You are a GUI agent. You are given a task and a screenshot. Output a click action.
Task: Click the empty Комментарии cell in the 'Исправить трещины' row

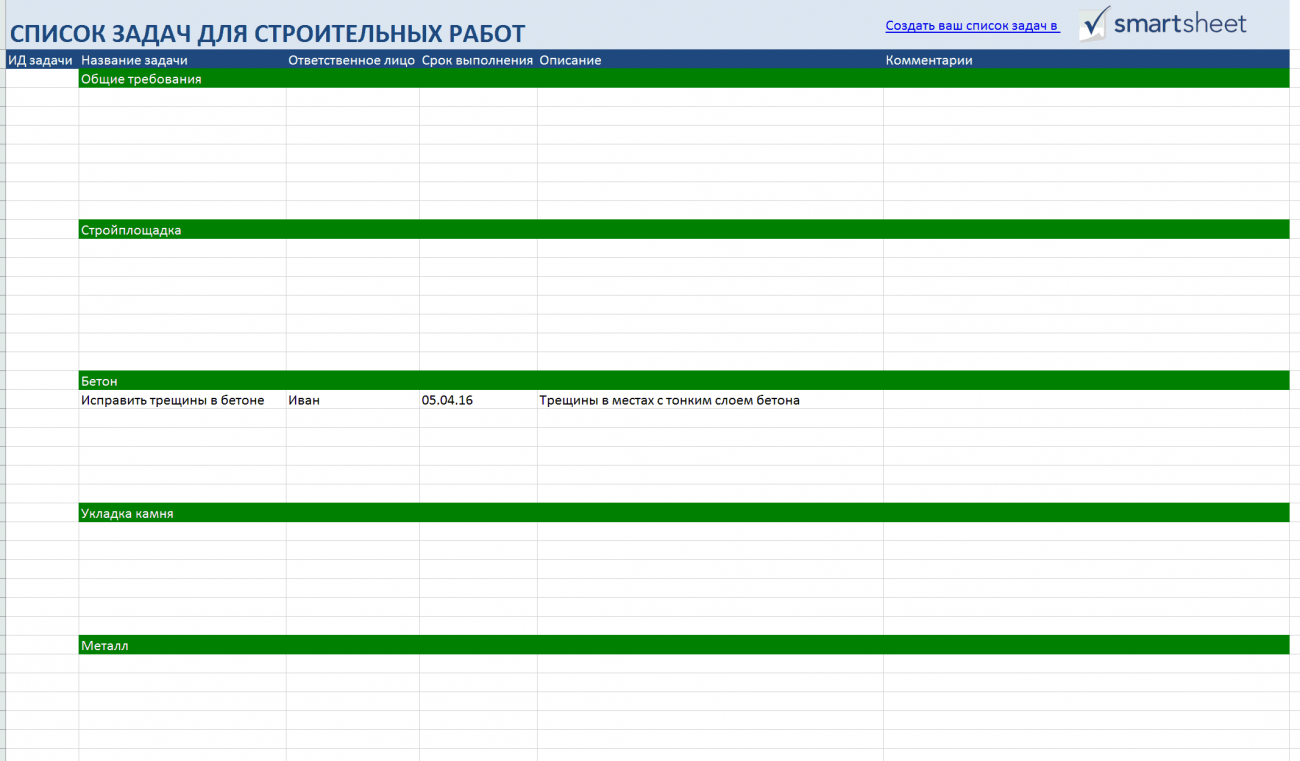pos(1086,400)
